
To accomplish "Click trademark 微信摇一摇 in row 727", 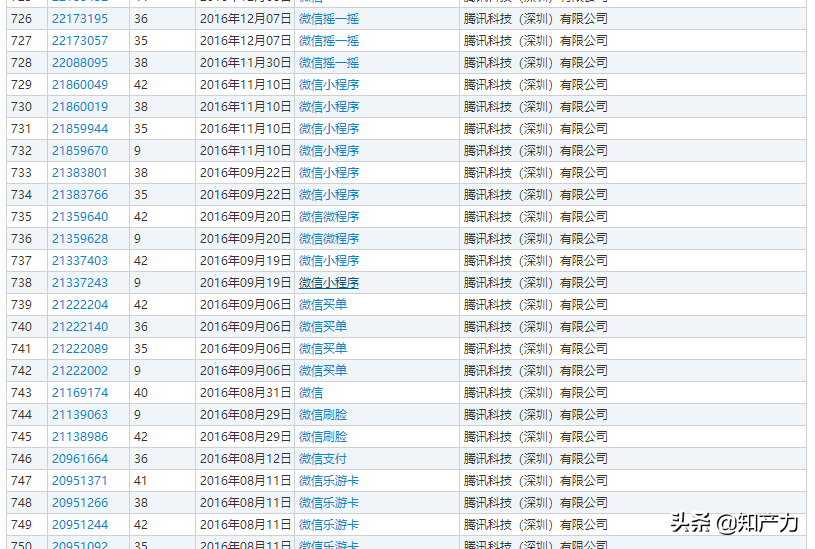I will coord(328,41).
